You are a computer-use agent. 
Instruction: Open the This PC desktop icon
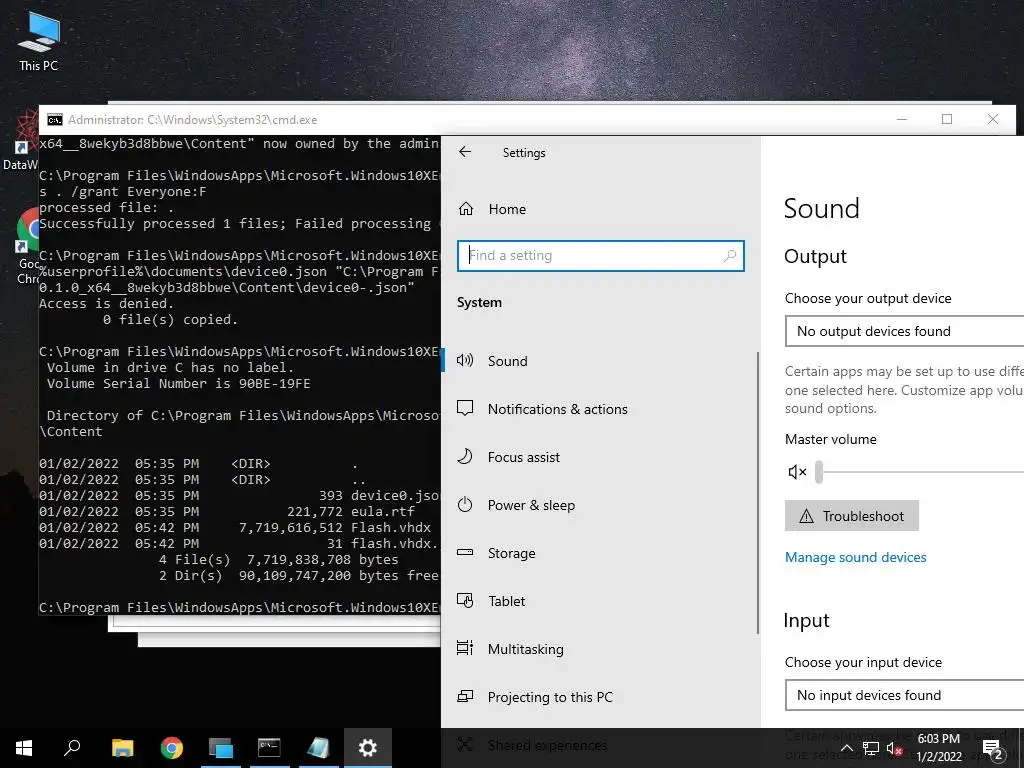pos(39,40)
